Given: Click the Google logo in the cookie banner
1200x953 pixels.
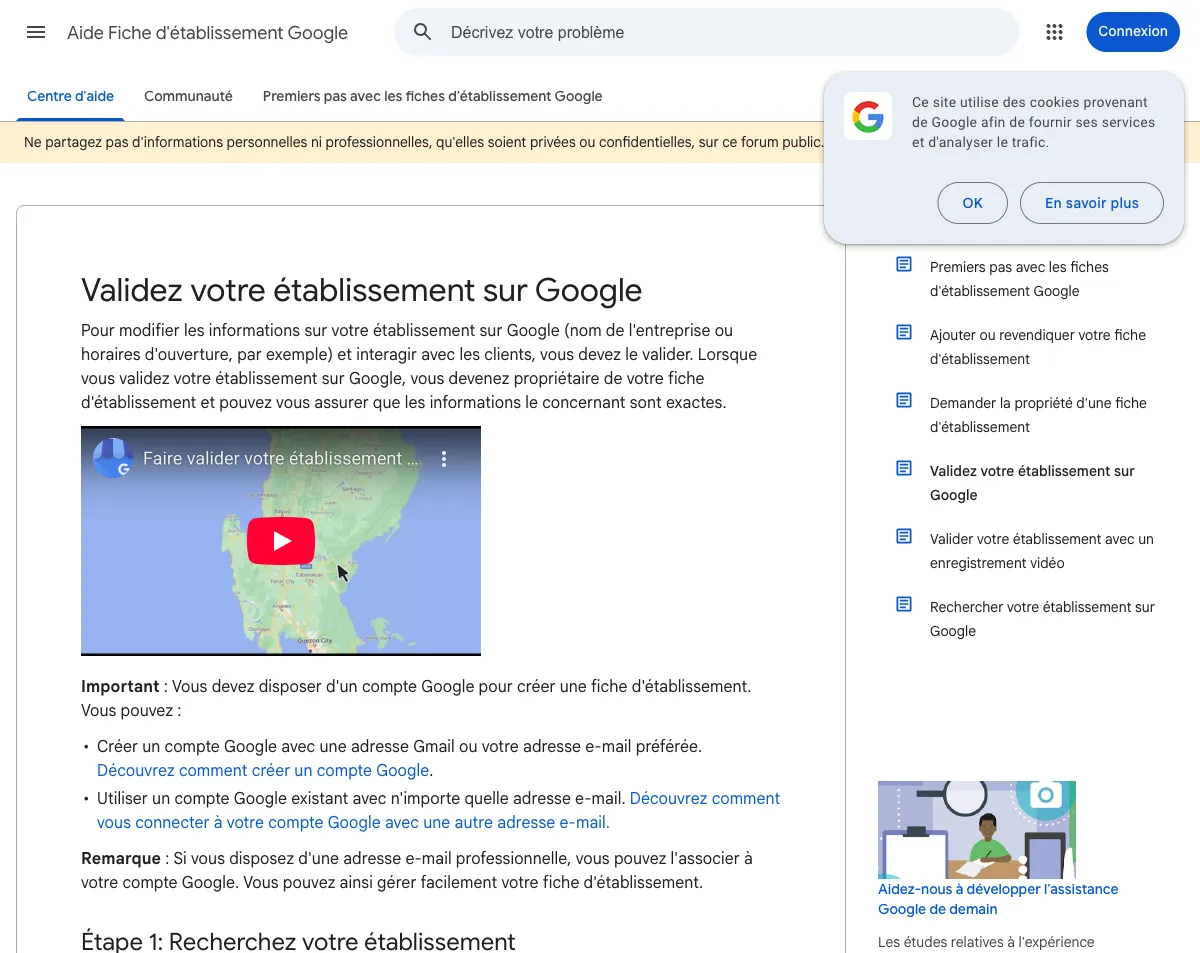Looking at the screenshot, I should coord(867,116).
